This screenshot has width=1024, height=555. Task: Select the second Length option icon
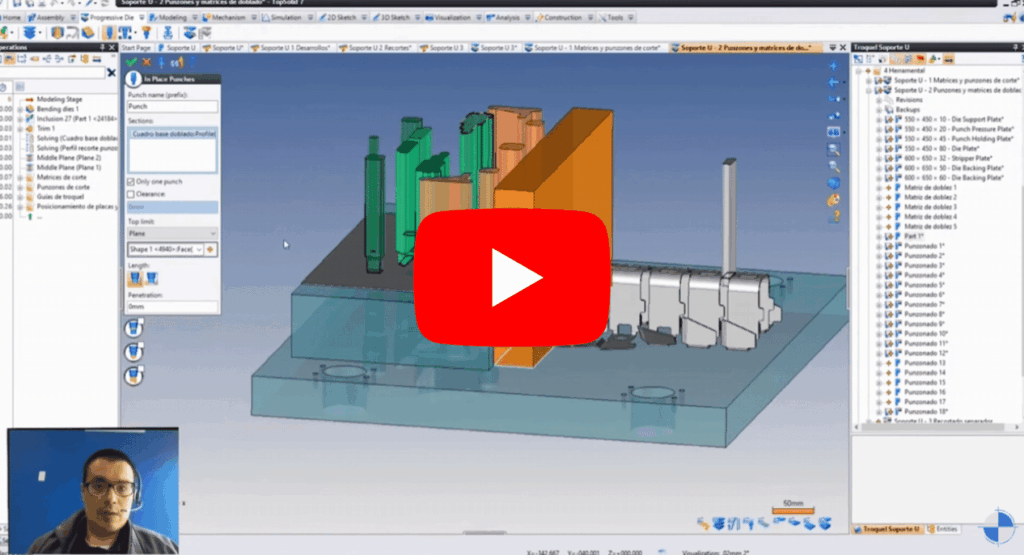click(152, 279)
